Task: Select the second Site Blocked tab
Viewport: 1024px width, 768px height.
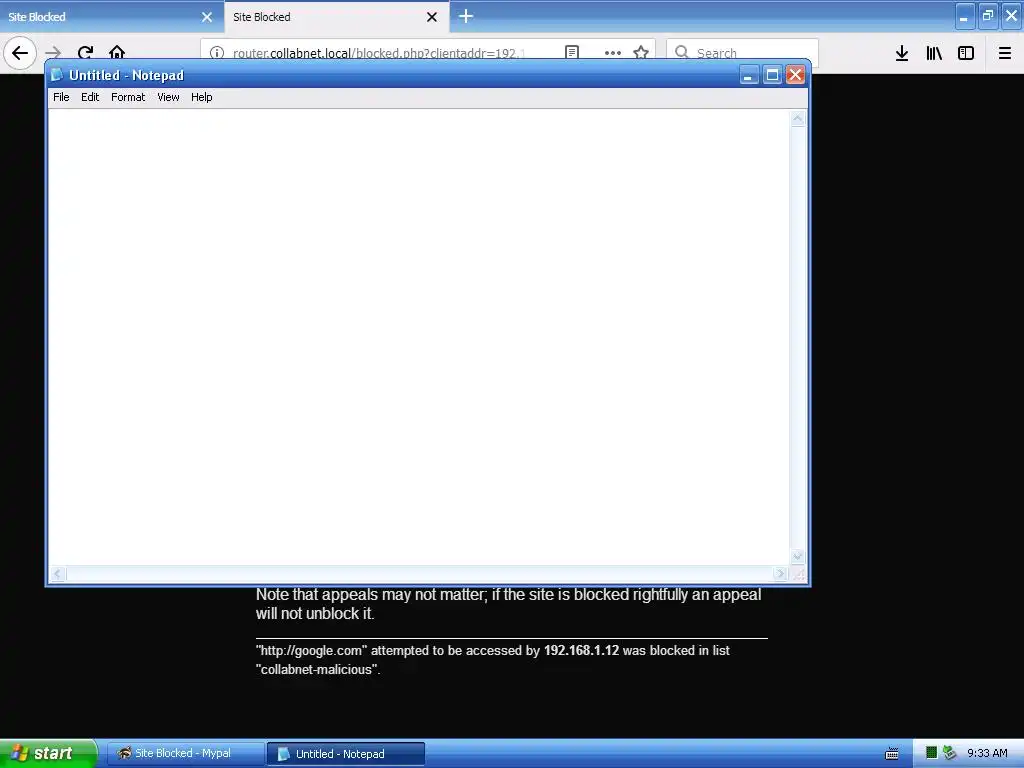Action: pos(336,17)
